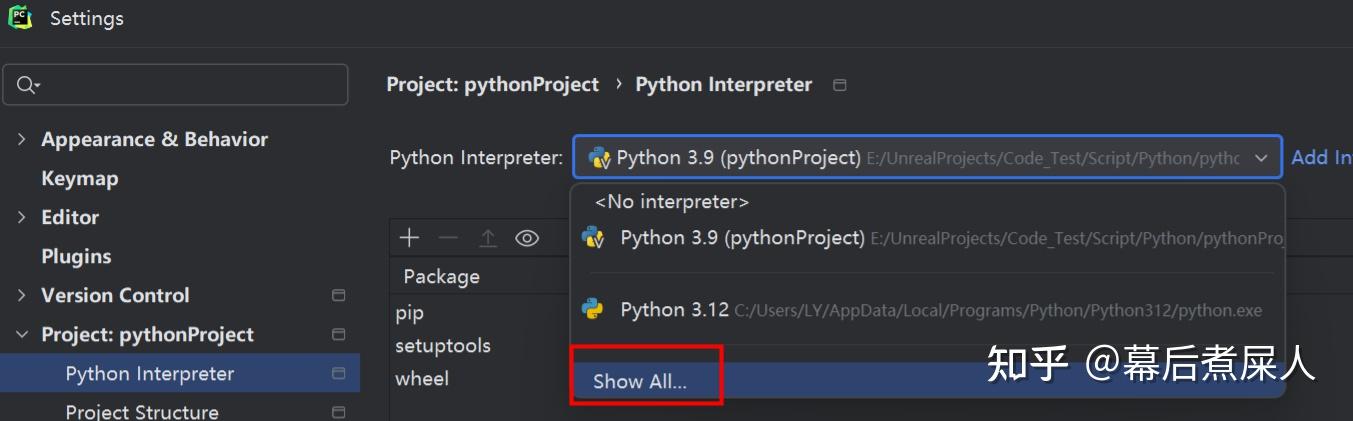Click the plus icon to install package
The image size is (1353, 421).
(x=409, y=238)
